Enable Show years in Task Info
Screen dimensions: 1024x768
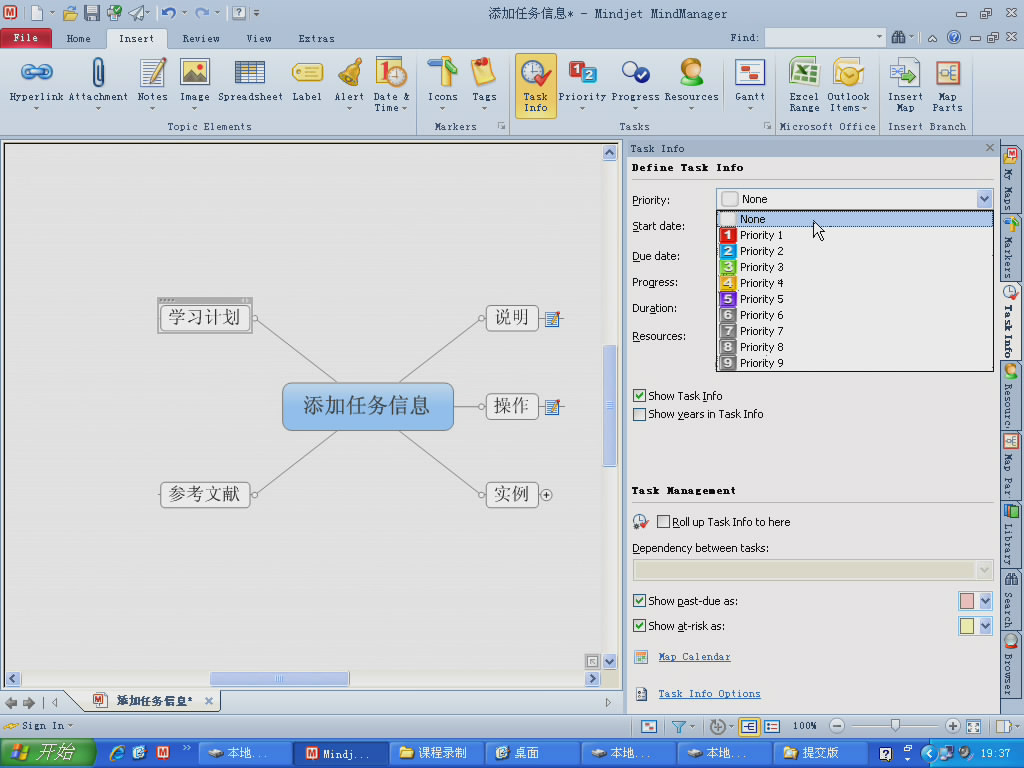click(639, 414)
